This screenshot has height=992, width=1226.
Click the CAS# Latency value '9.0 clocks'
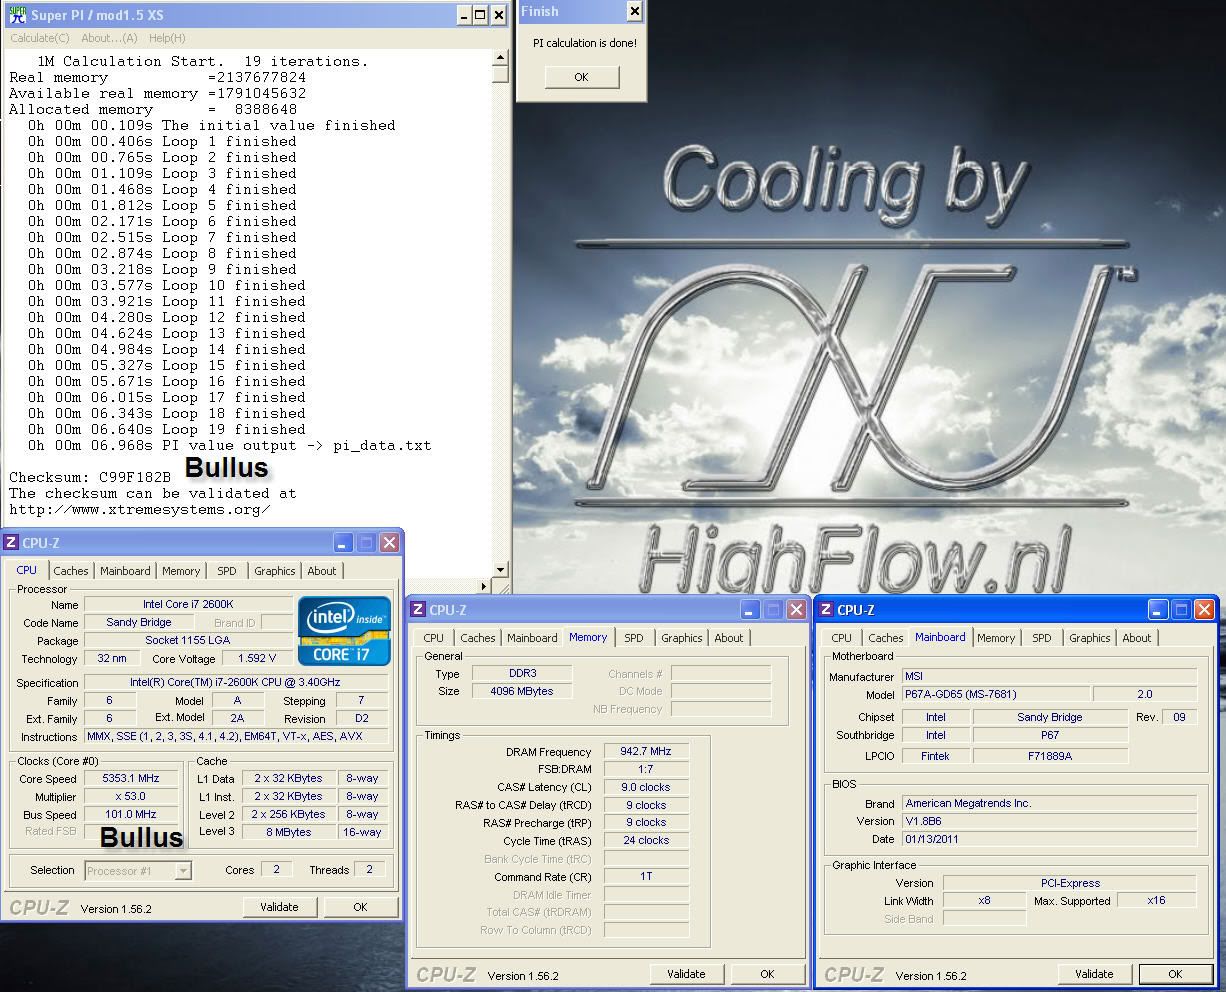[x=646, y=787]
